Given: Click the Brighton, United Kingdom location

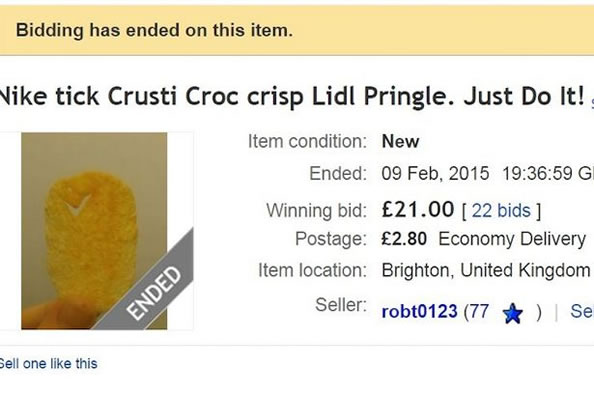Looking at the screenshot, I should pos(486,270).
